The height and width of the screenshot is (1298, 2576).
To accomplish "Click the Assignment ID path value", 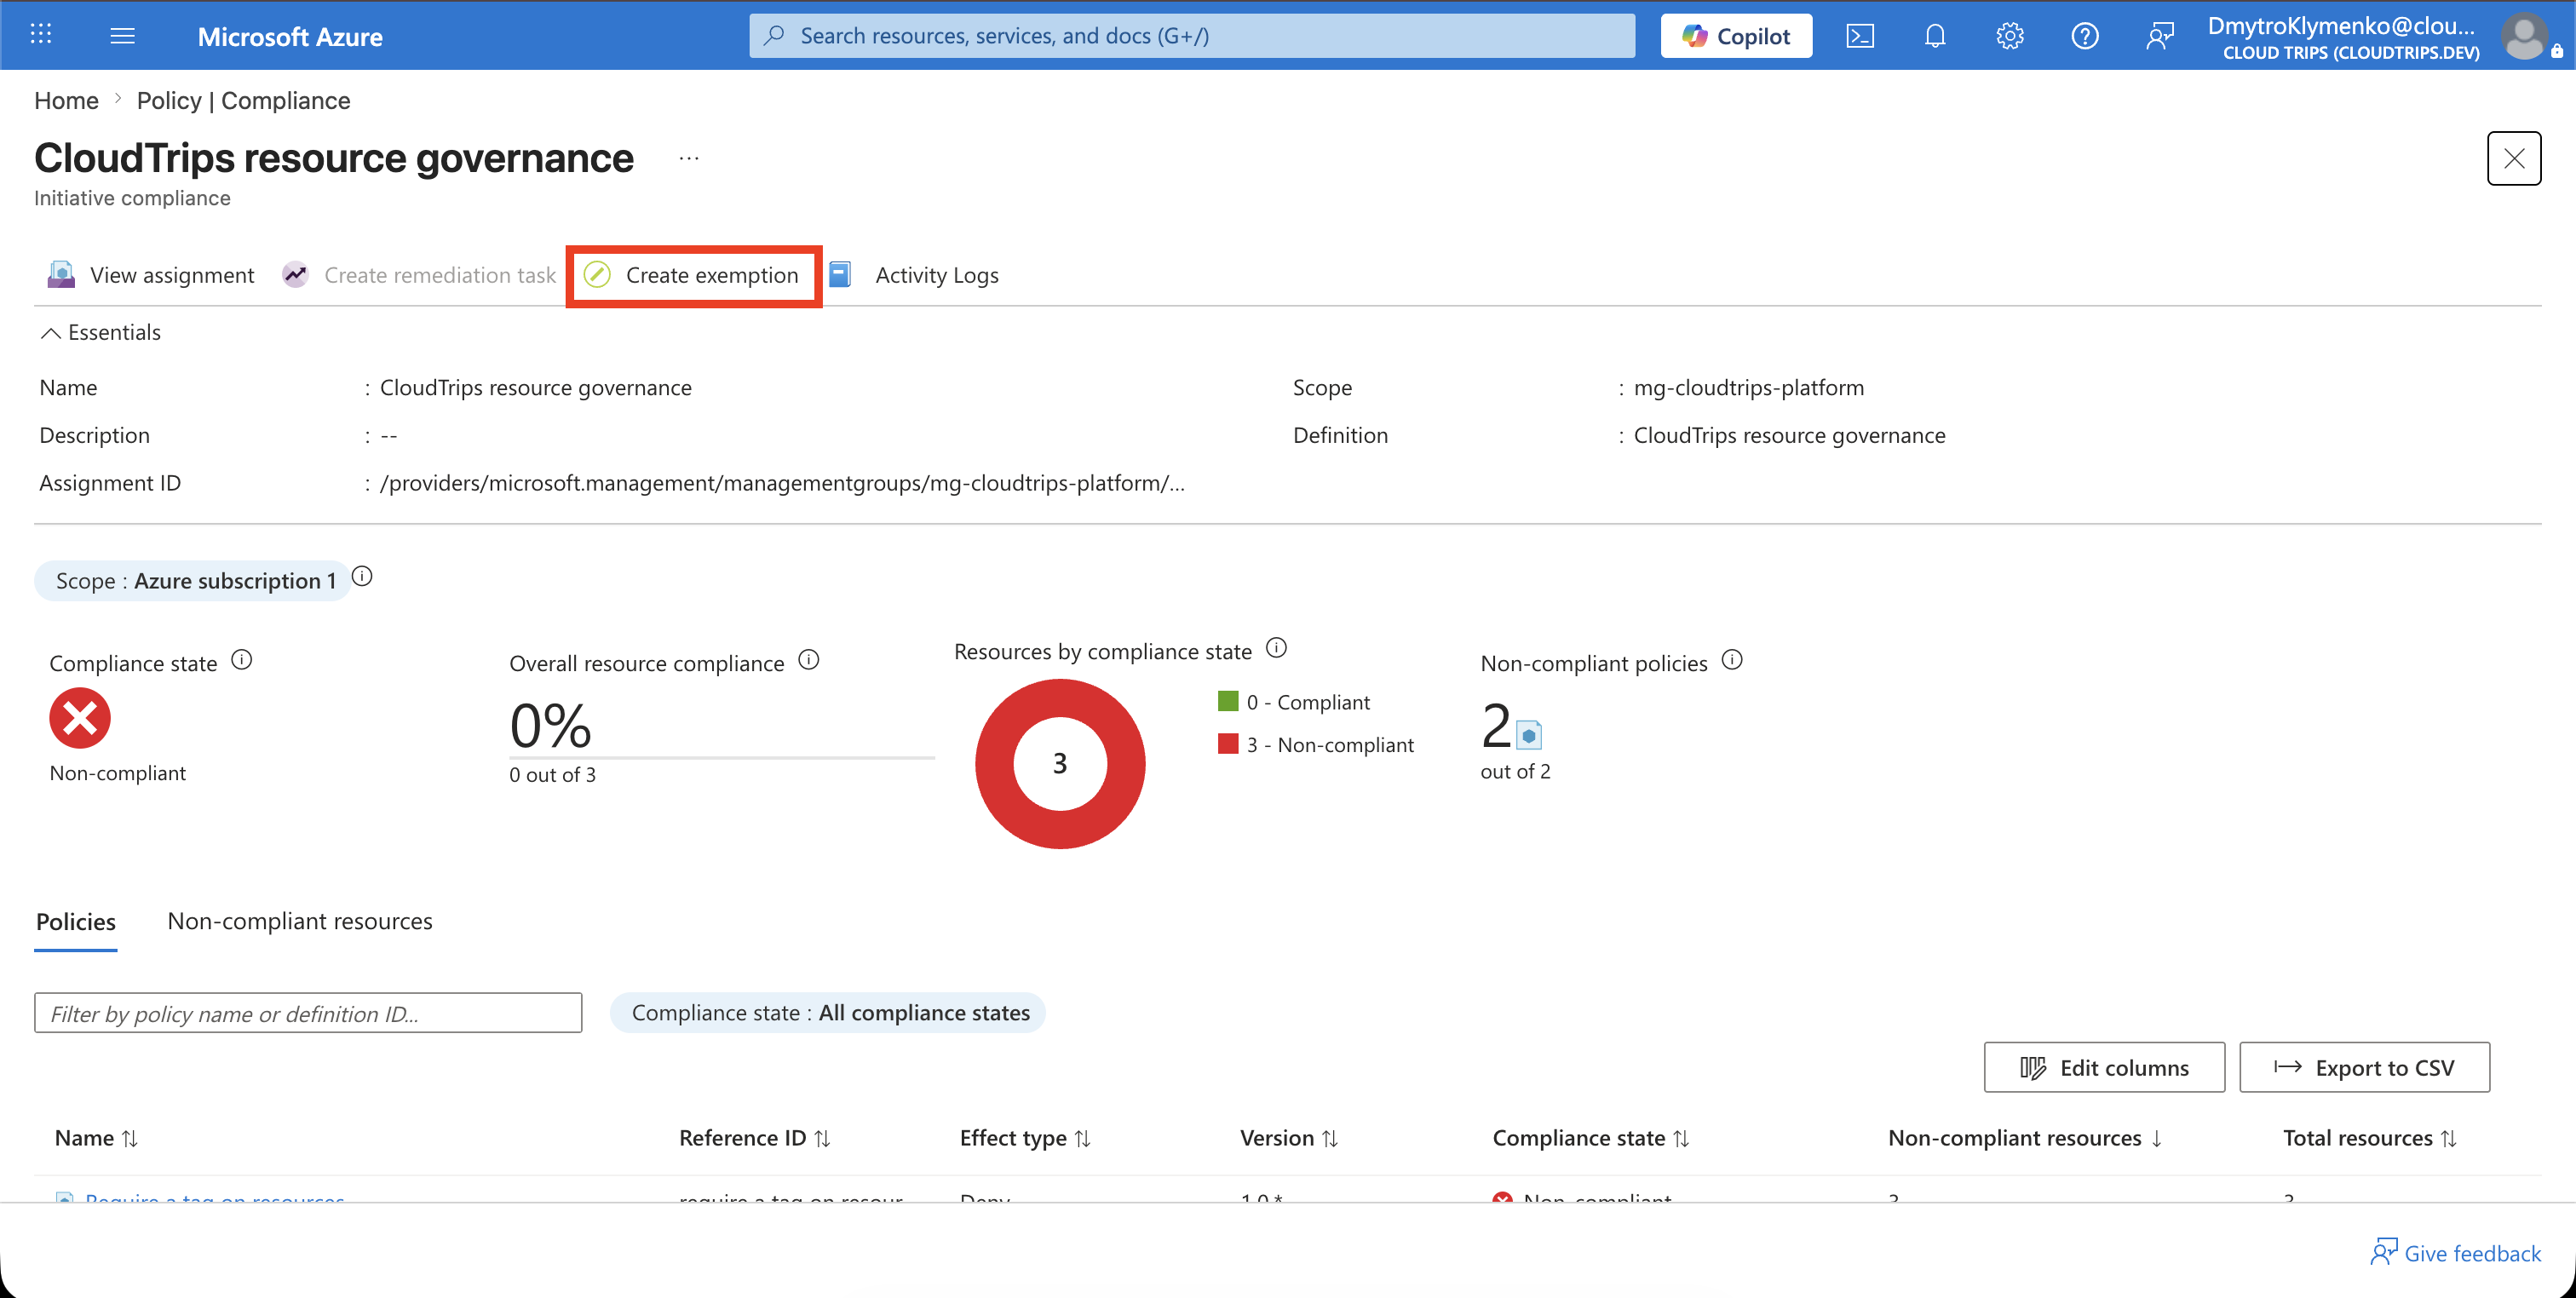I will coord(782,483).
